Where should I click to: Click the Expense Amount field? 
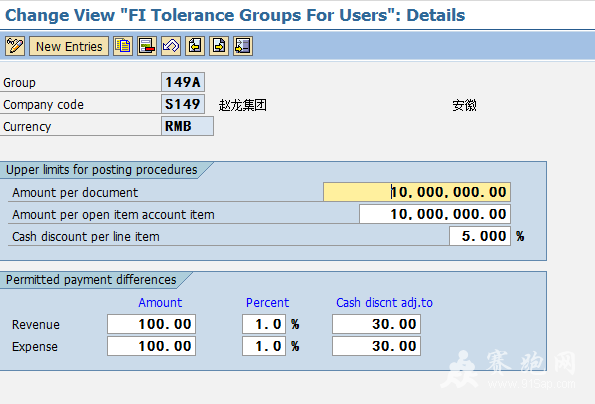[151, 346]
